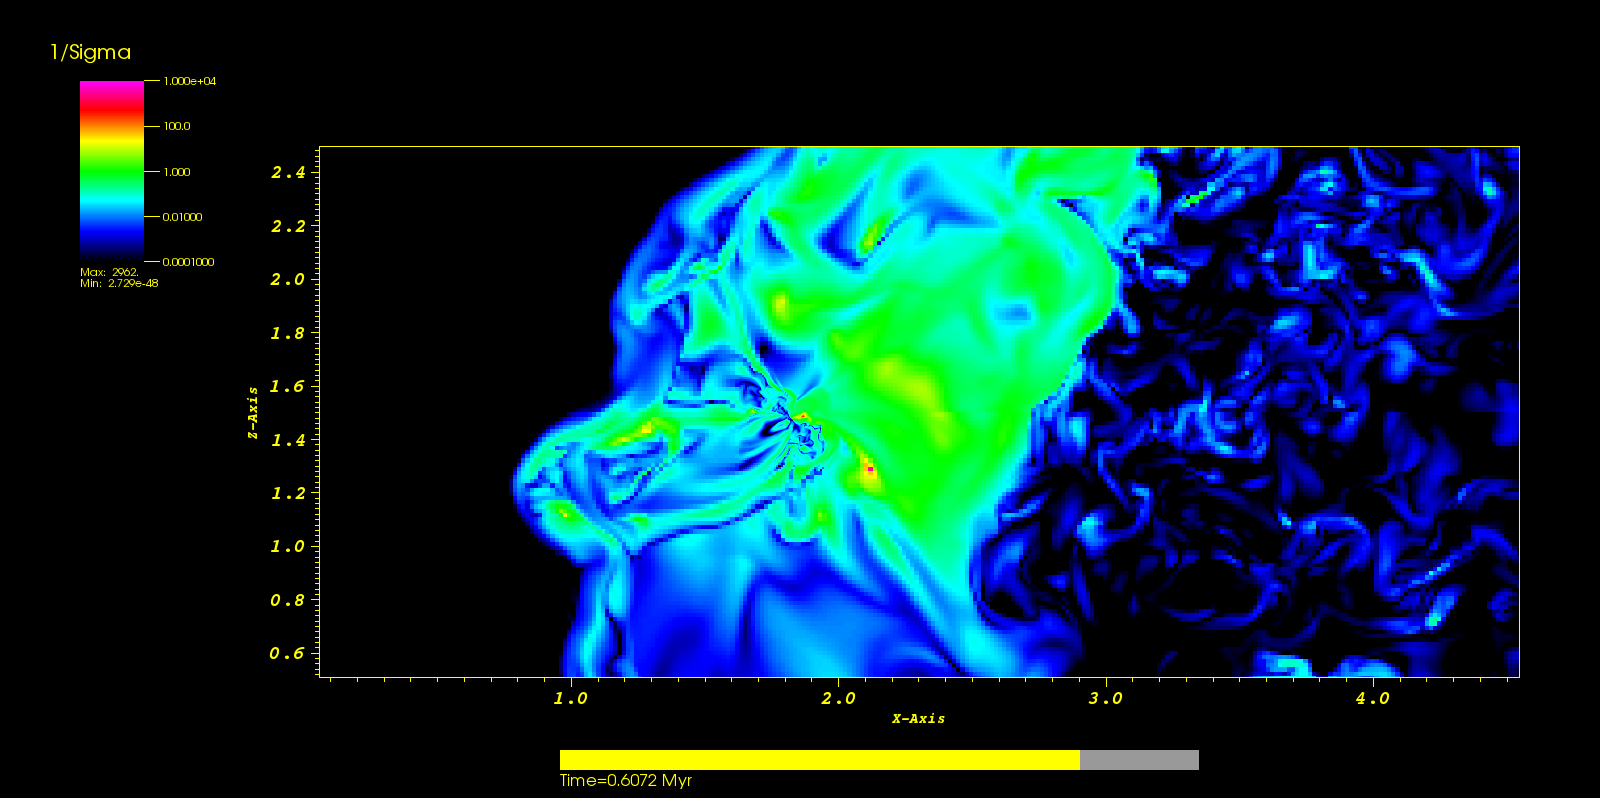The image size is (1600, 798).
Task: Click the Z-Axis title label
Action: point(253,412)
